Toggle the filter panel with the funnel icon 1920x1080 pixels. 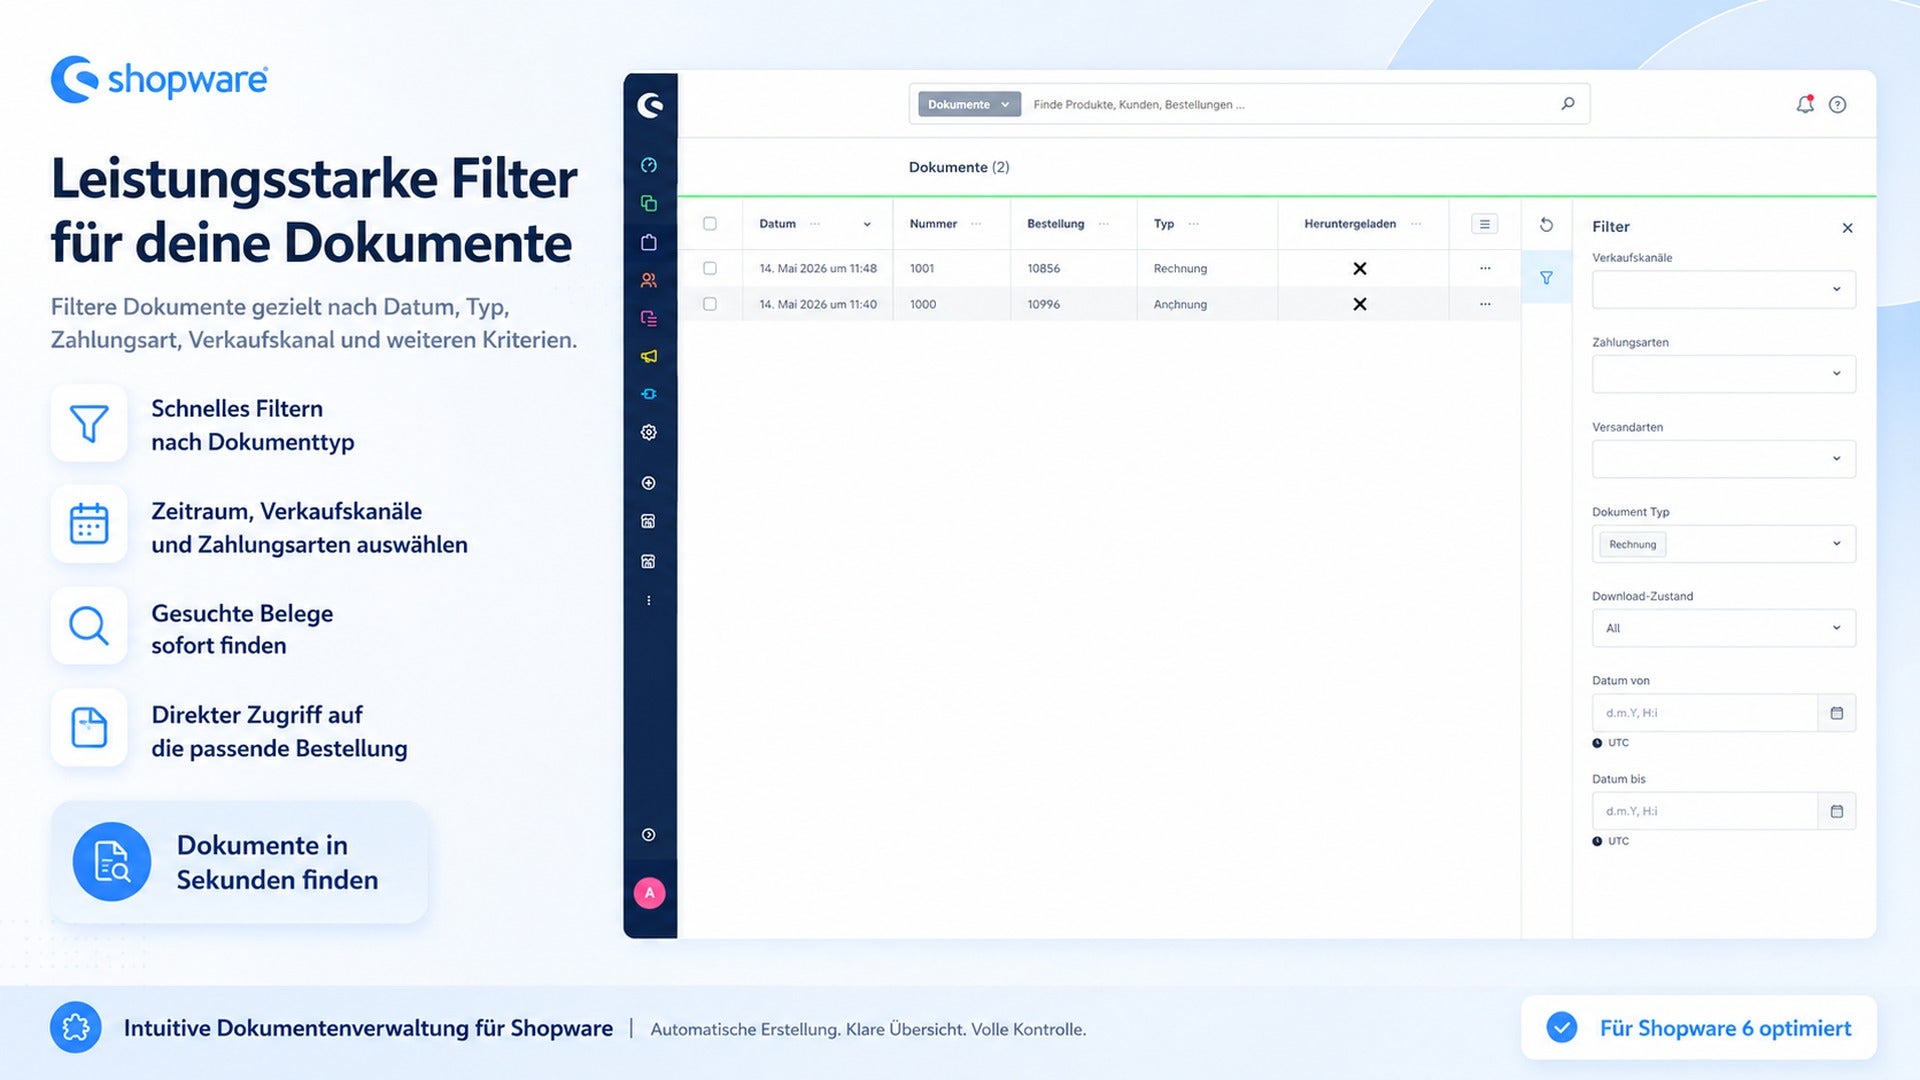1546,278
